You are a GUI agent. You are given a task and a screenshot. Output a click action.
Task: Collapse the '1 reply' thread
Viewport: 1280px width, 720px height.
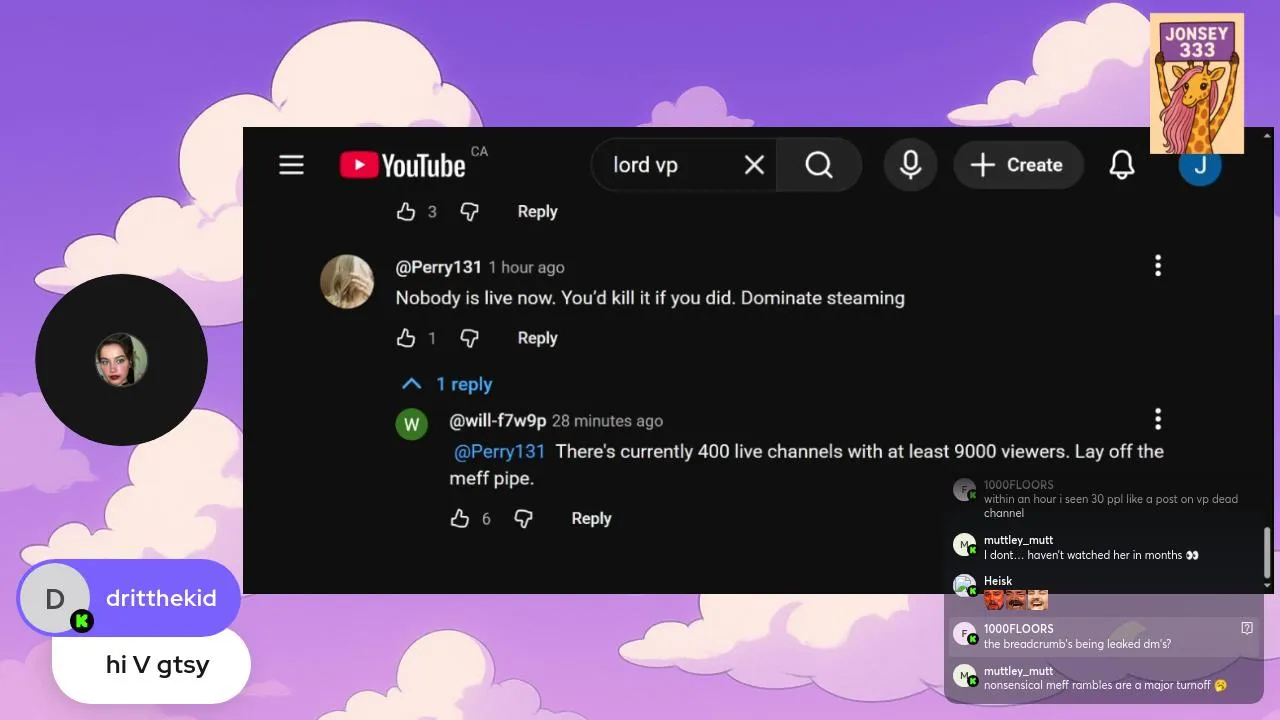(446, 384)
